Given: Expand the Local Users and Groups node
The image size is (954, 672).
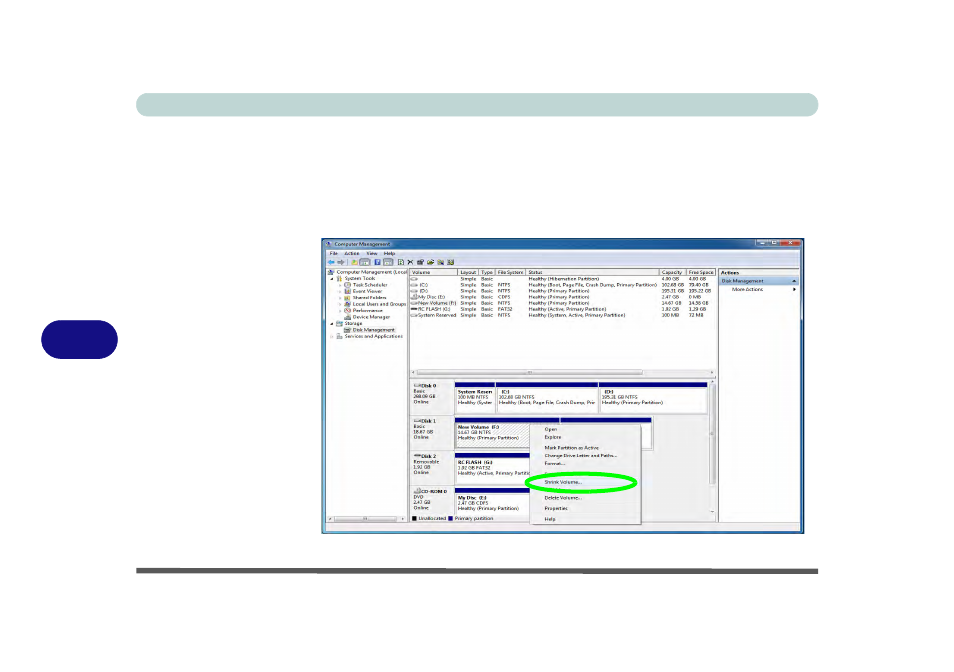Looking at the screenshot, I should pos(340,304).
